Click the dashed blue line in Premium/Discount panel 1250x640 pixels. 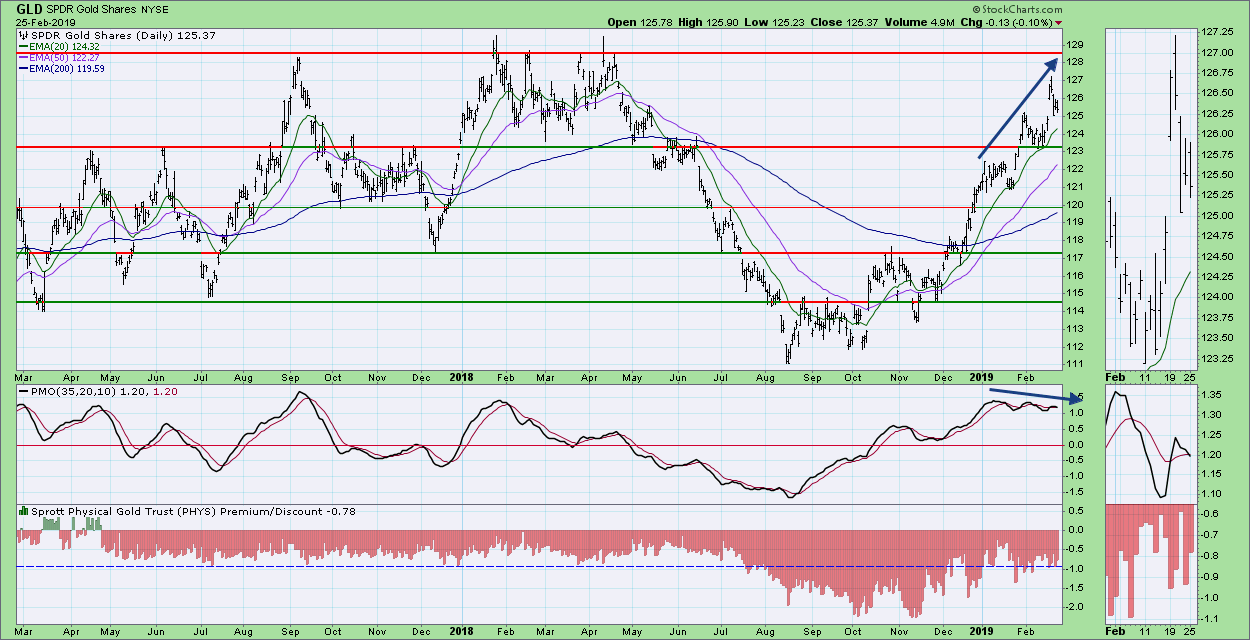[x=400, y=567]
